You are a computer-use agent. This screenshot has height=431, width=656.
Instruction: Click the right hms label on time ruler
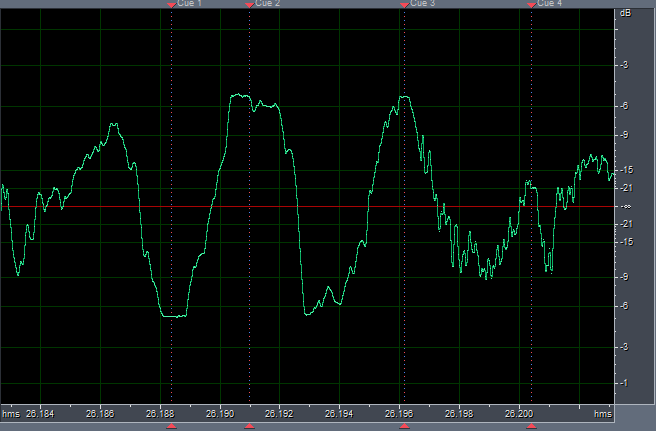603,414
